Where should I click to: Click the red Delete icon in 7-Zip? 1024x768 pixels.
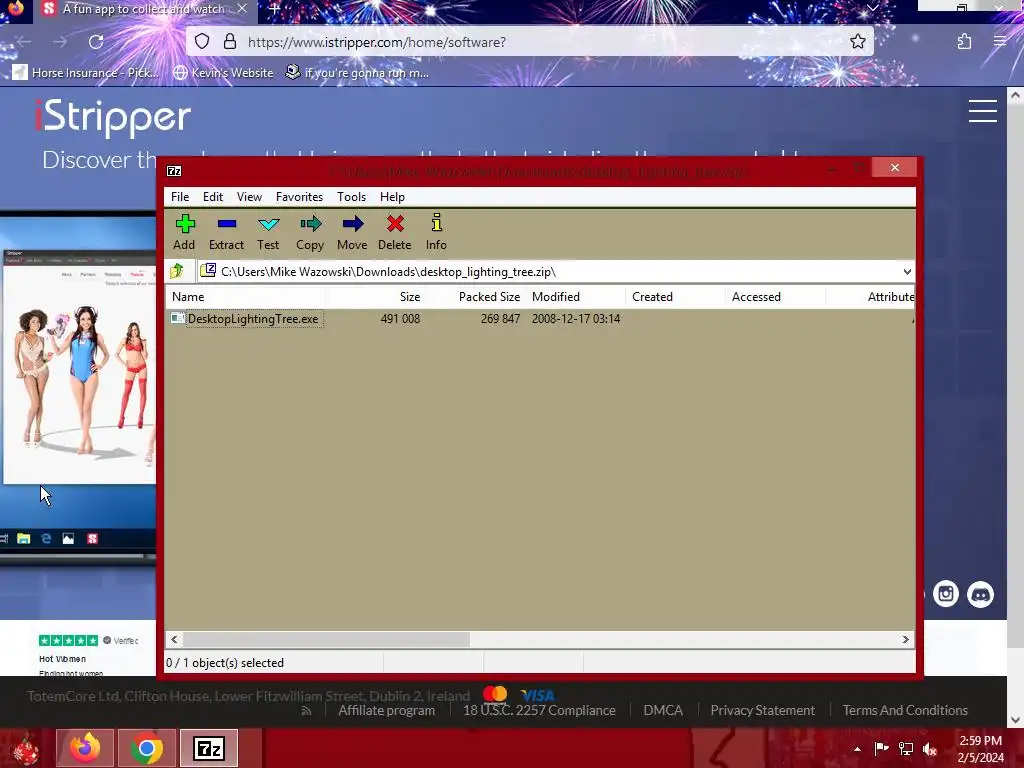(394, 232)
